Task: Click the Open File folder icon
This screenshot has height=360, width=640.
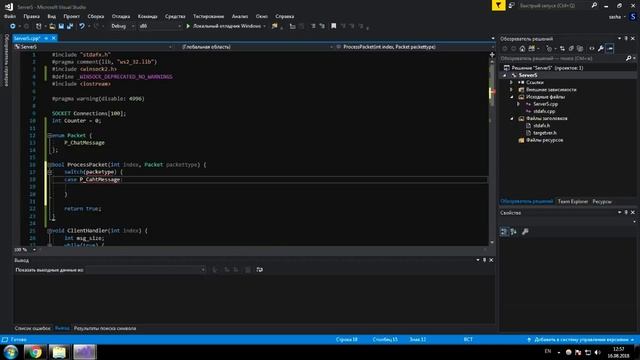Action: point(52,26)
